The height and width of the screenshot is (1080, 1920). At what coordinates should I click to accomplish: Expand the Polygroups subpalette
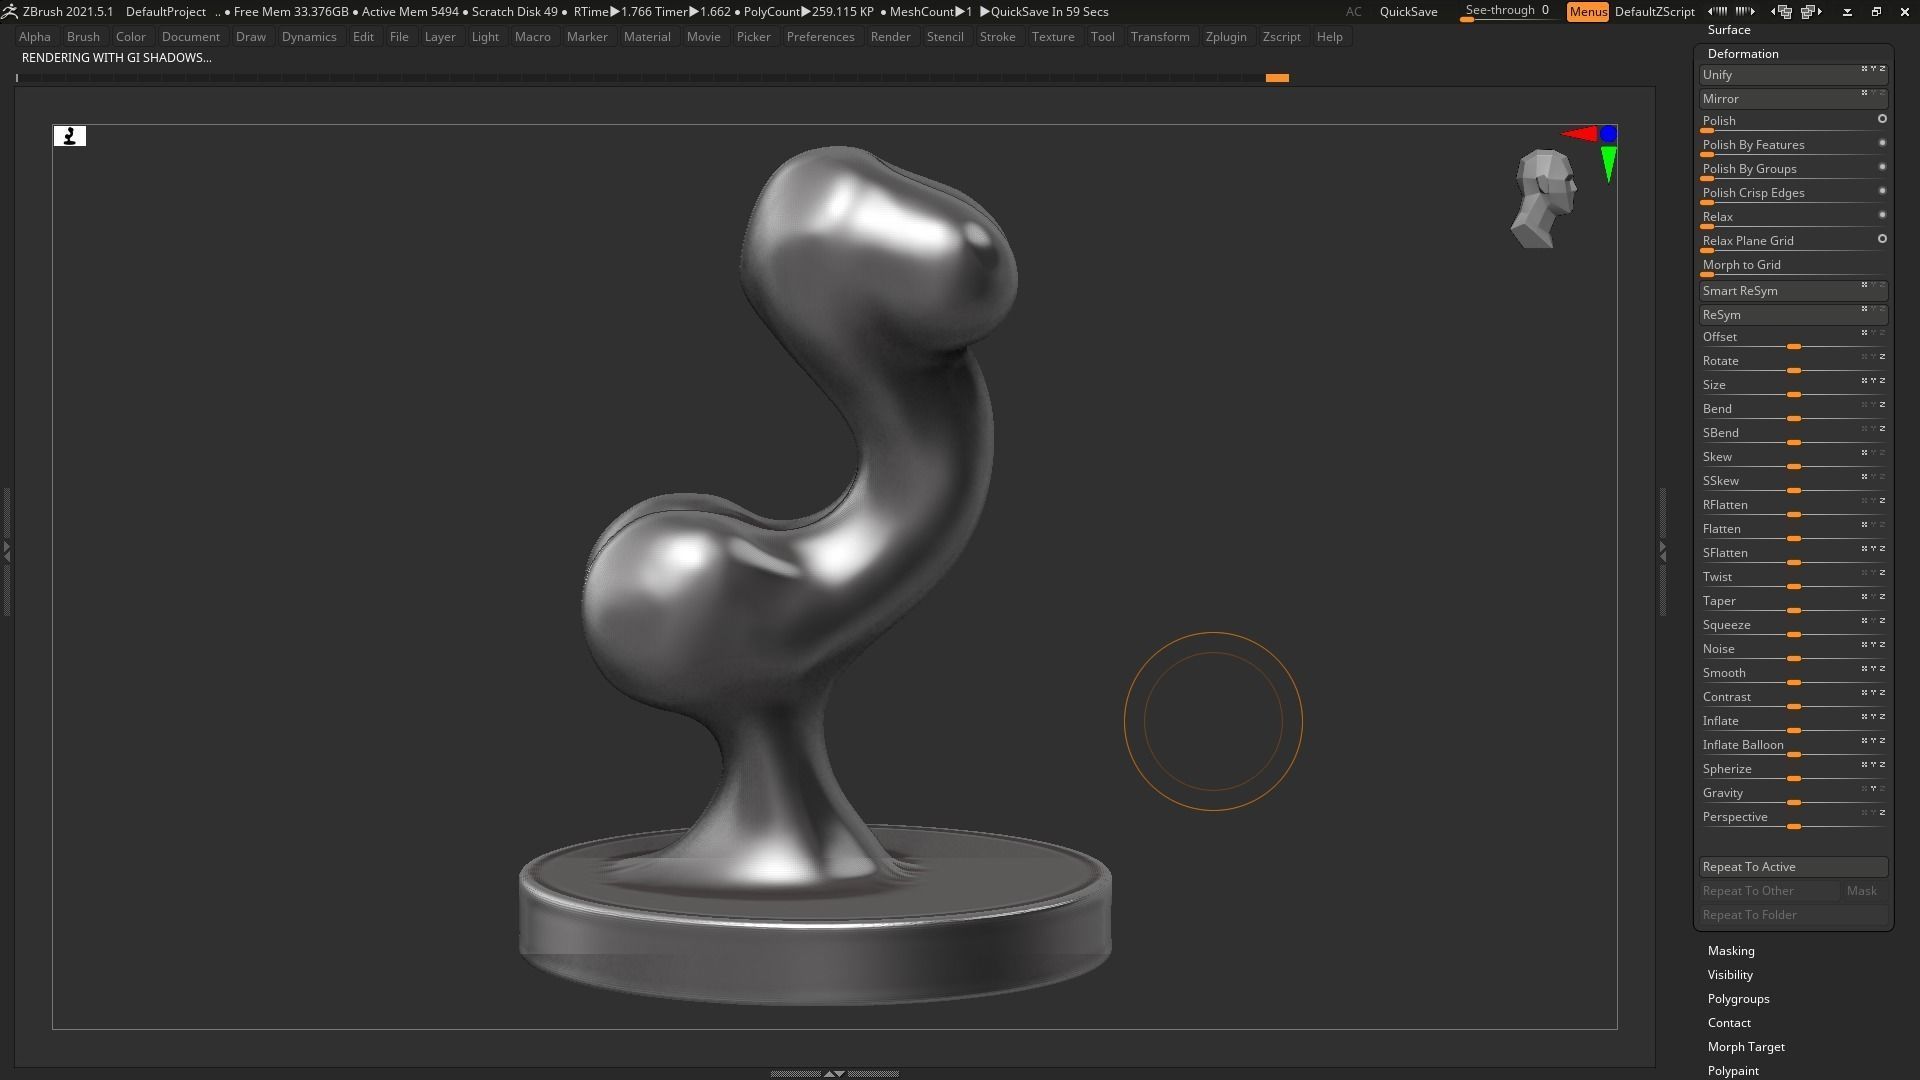pyautogui.click(x=1738, y=999)
